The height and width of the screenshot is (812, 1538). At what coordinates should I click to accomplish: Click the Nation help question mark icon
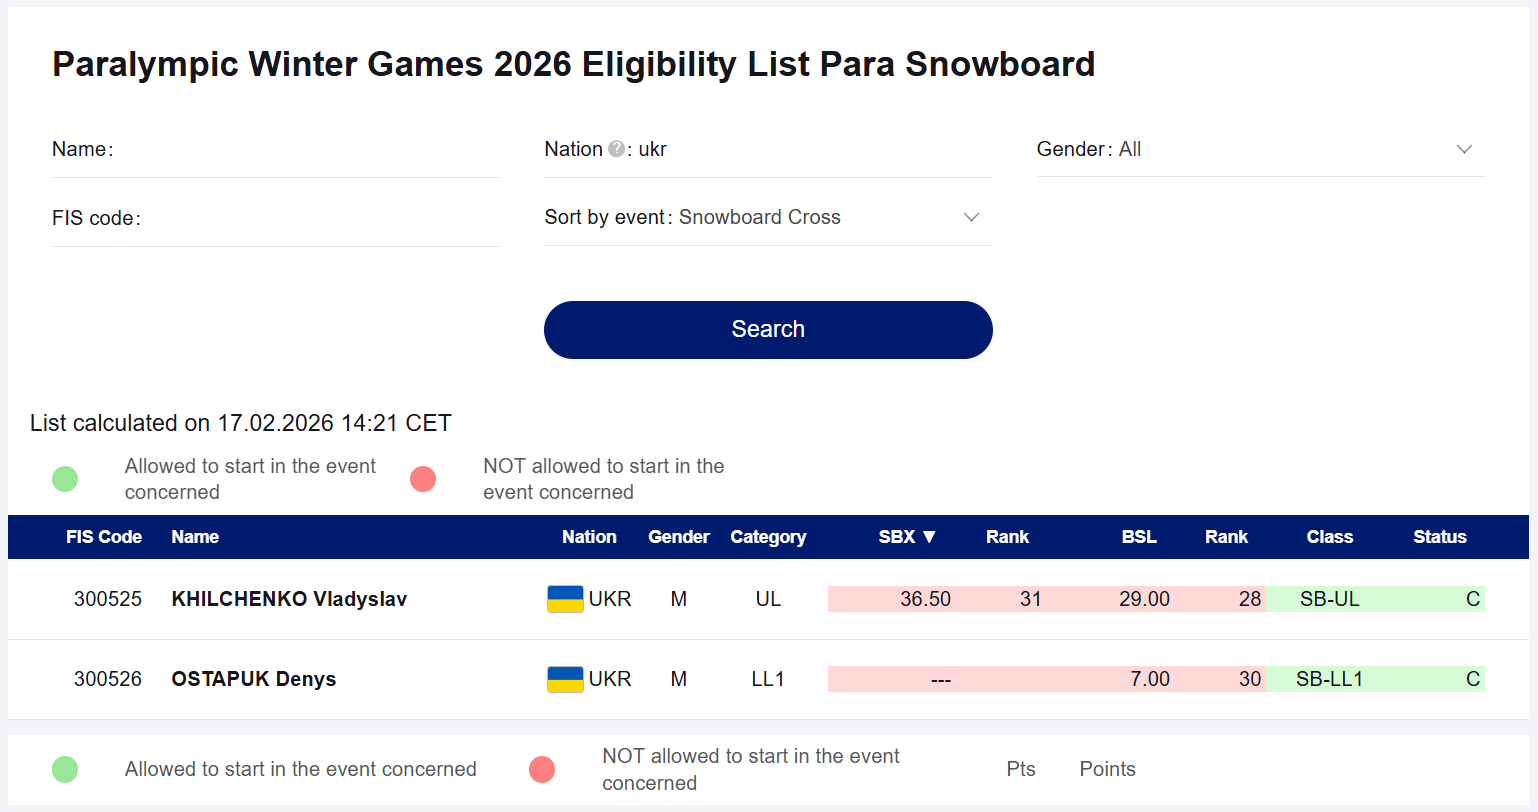coord(616,149)
